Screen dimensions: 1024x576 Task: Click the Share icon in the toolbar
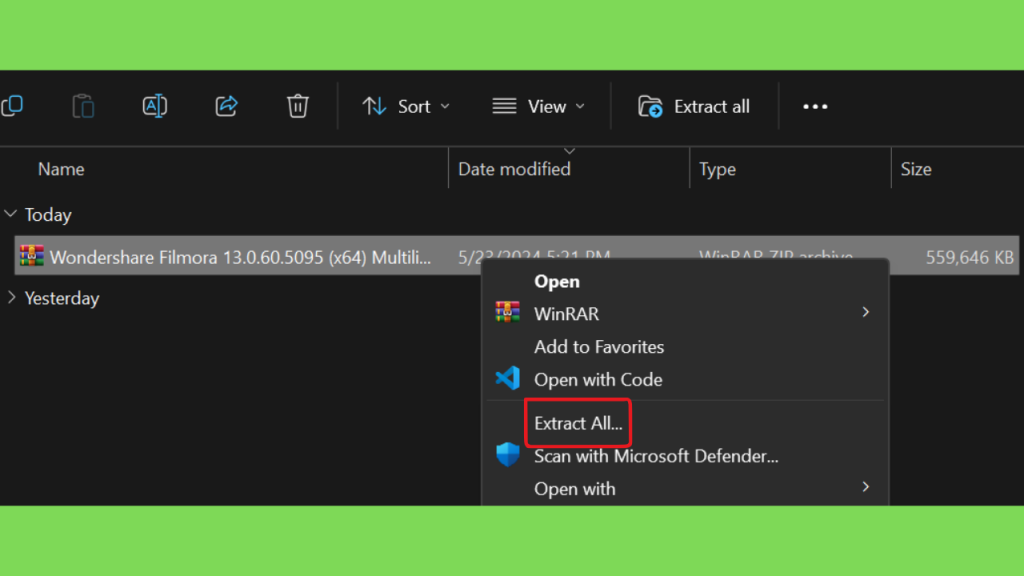pos(226,106)
